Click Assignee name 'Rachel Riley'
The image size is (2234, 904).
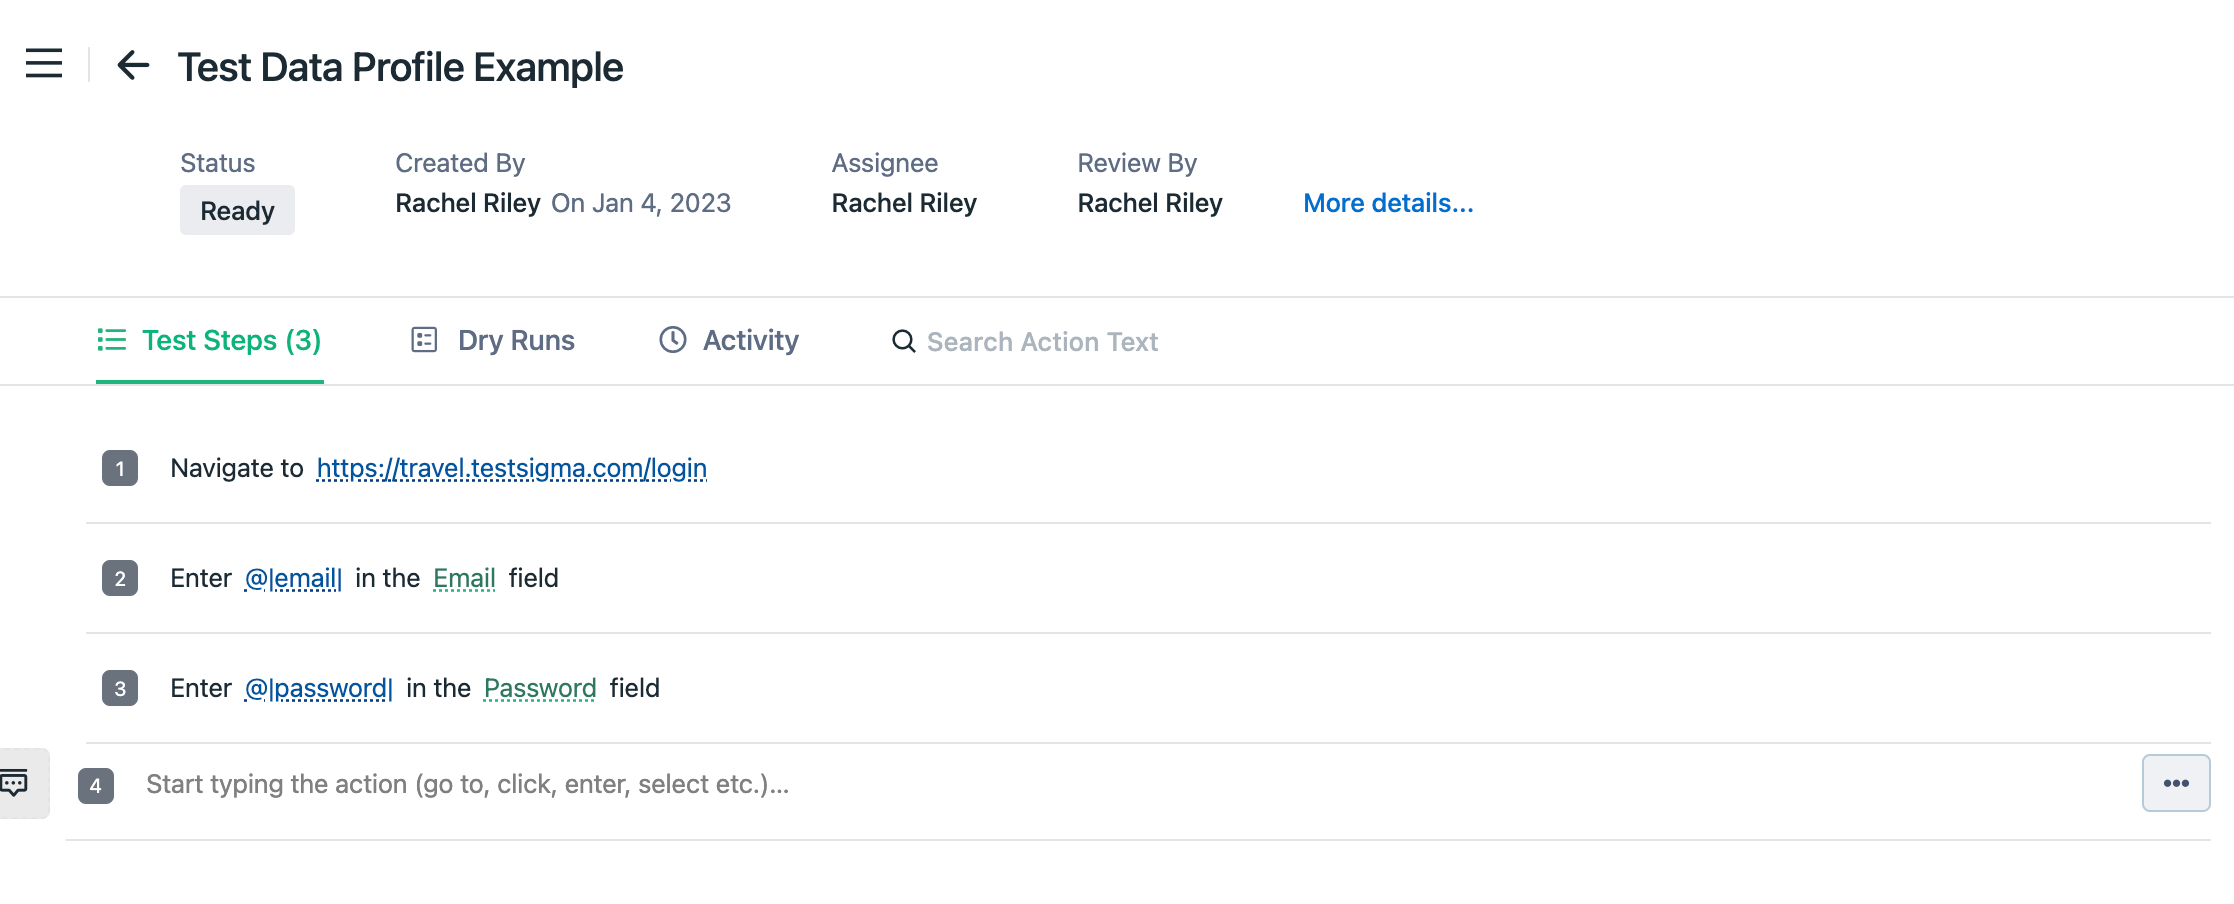[x=904, y=203]
